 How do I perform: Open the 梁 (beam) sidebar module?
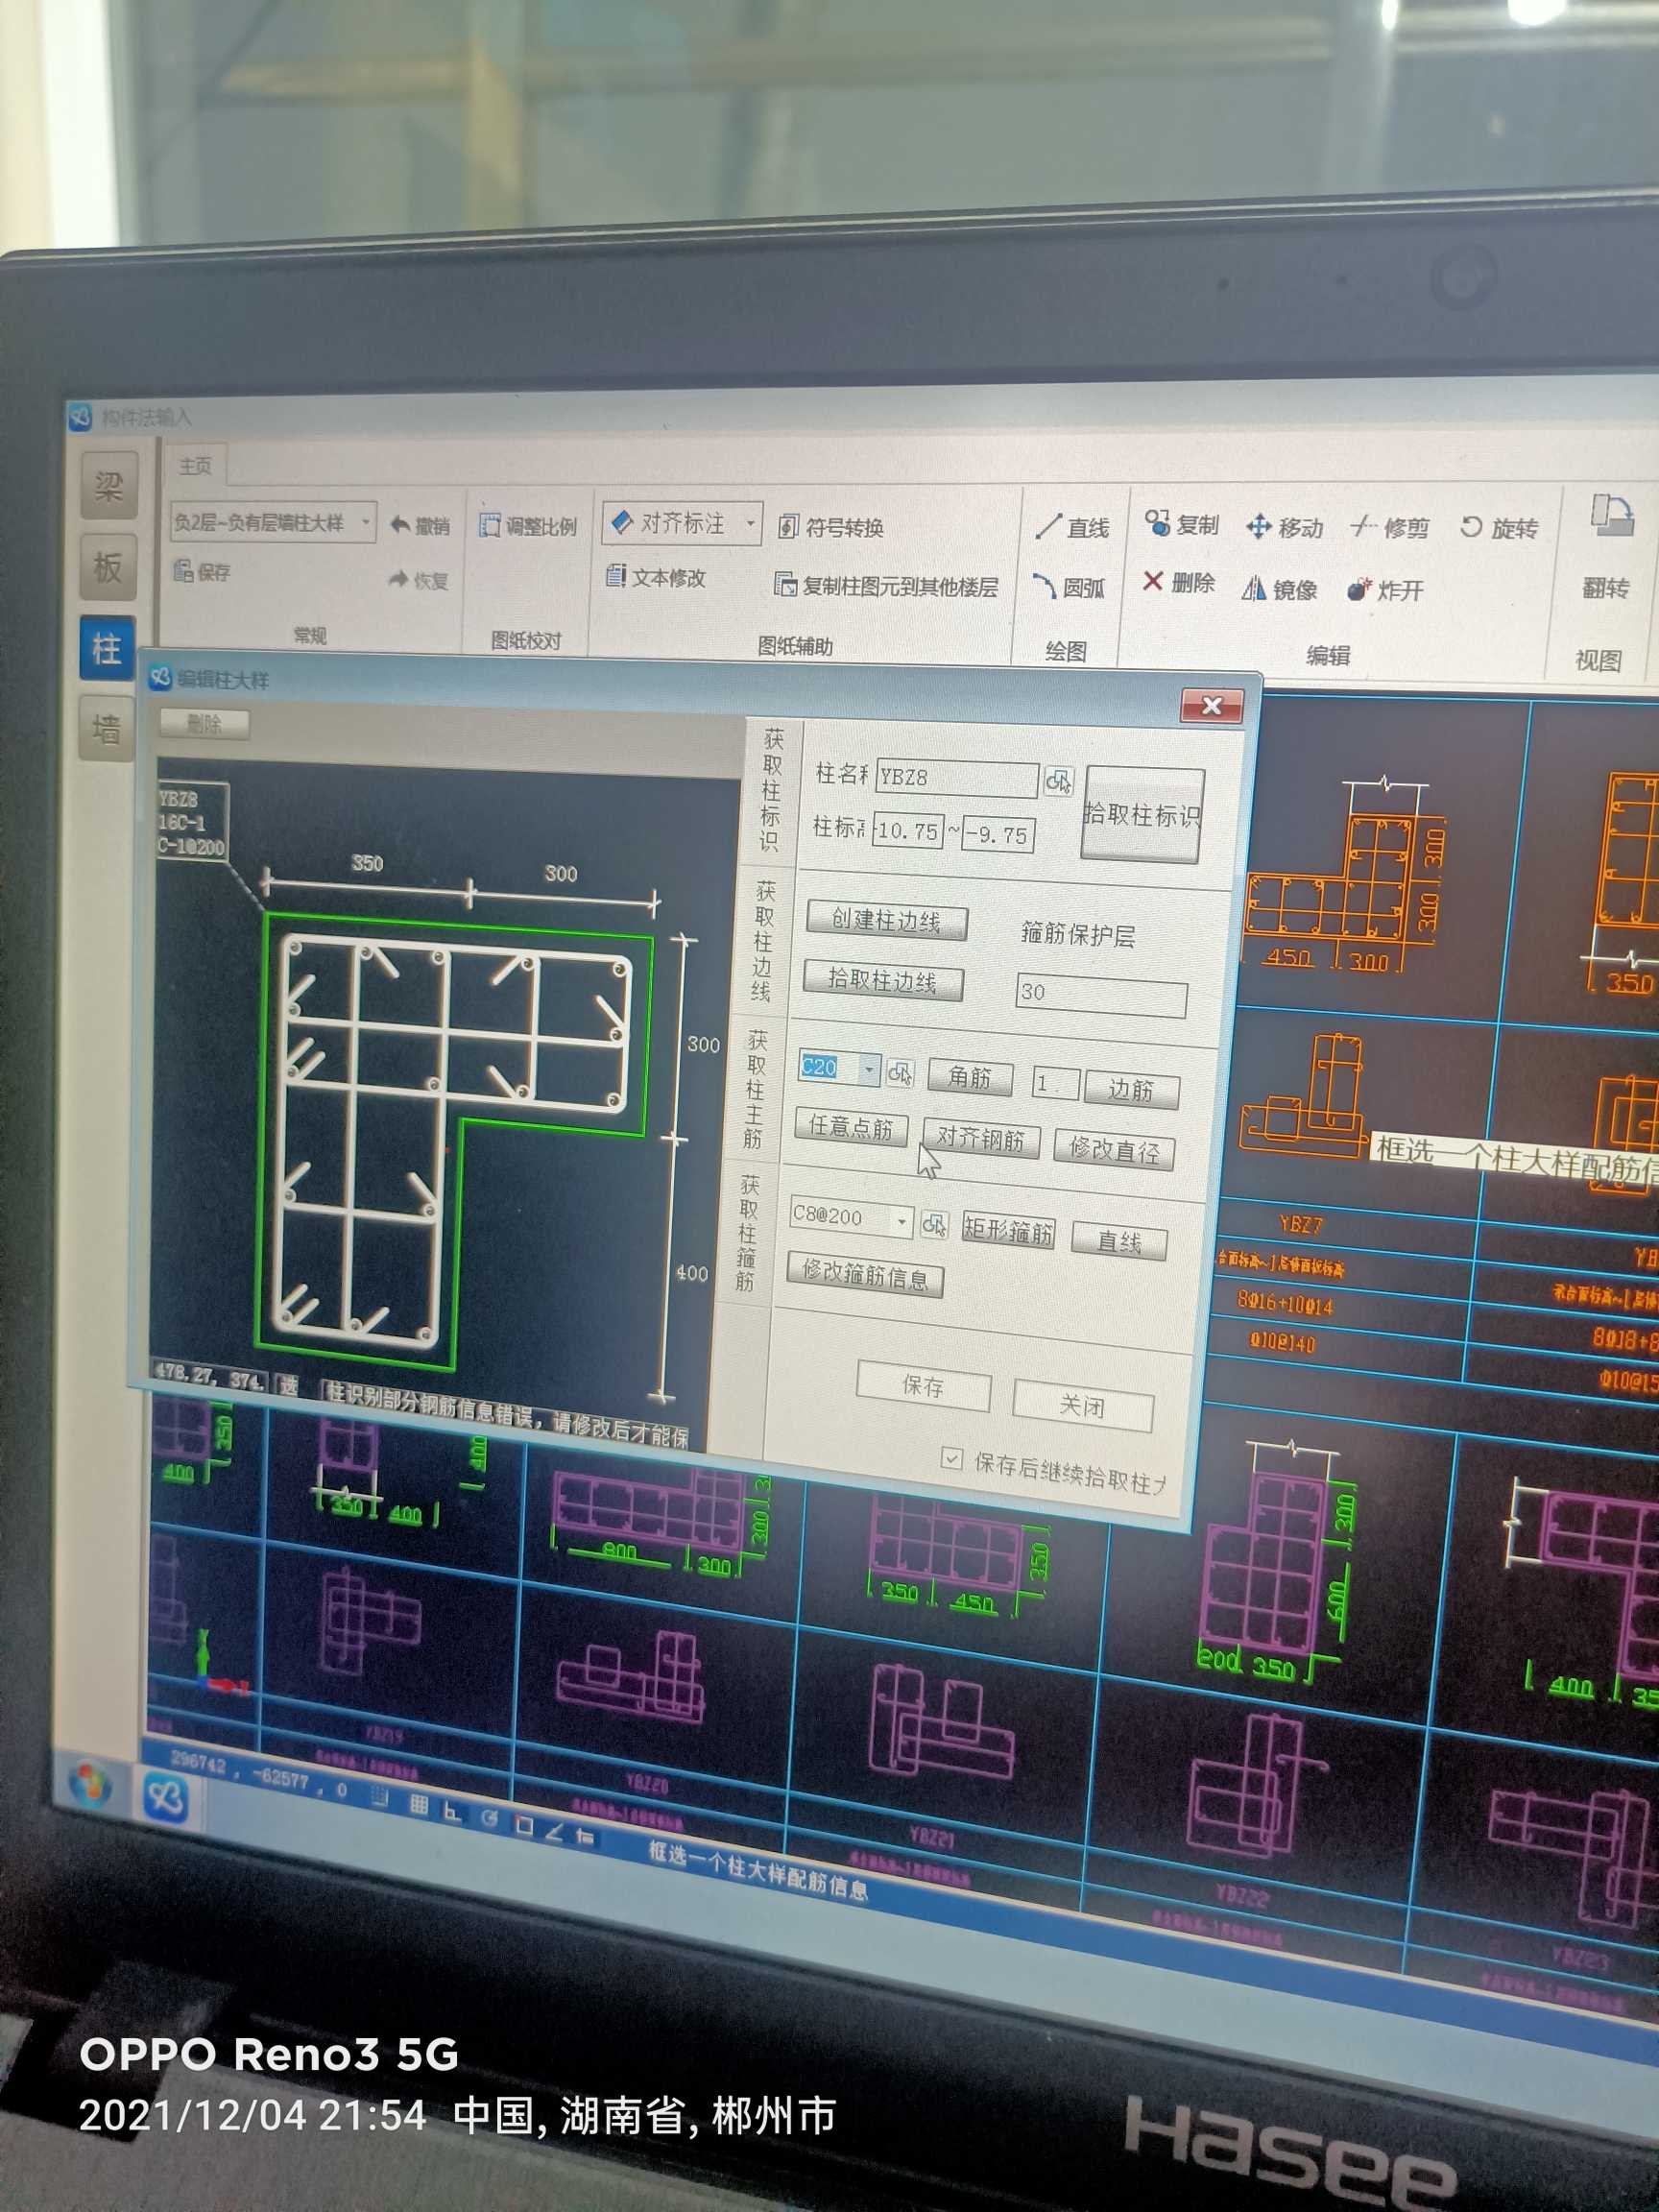pos(108,486)
